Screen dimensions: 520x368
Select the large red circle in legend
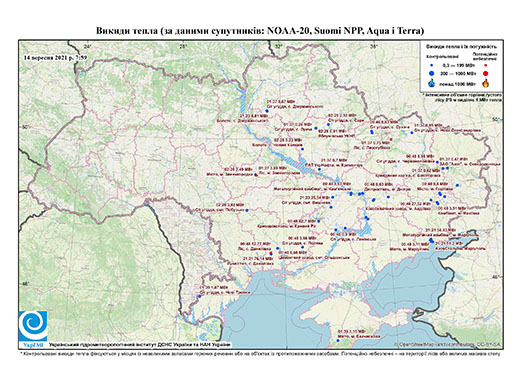pyautogui.click(x=486, y=73)
